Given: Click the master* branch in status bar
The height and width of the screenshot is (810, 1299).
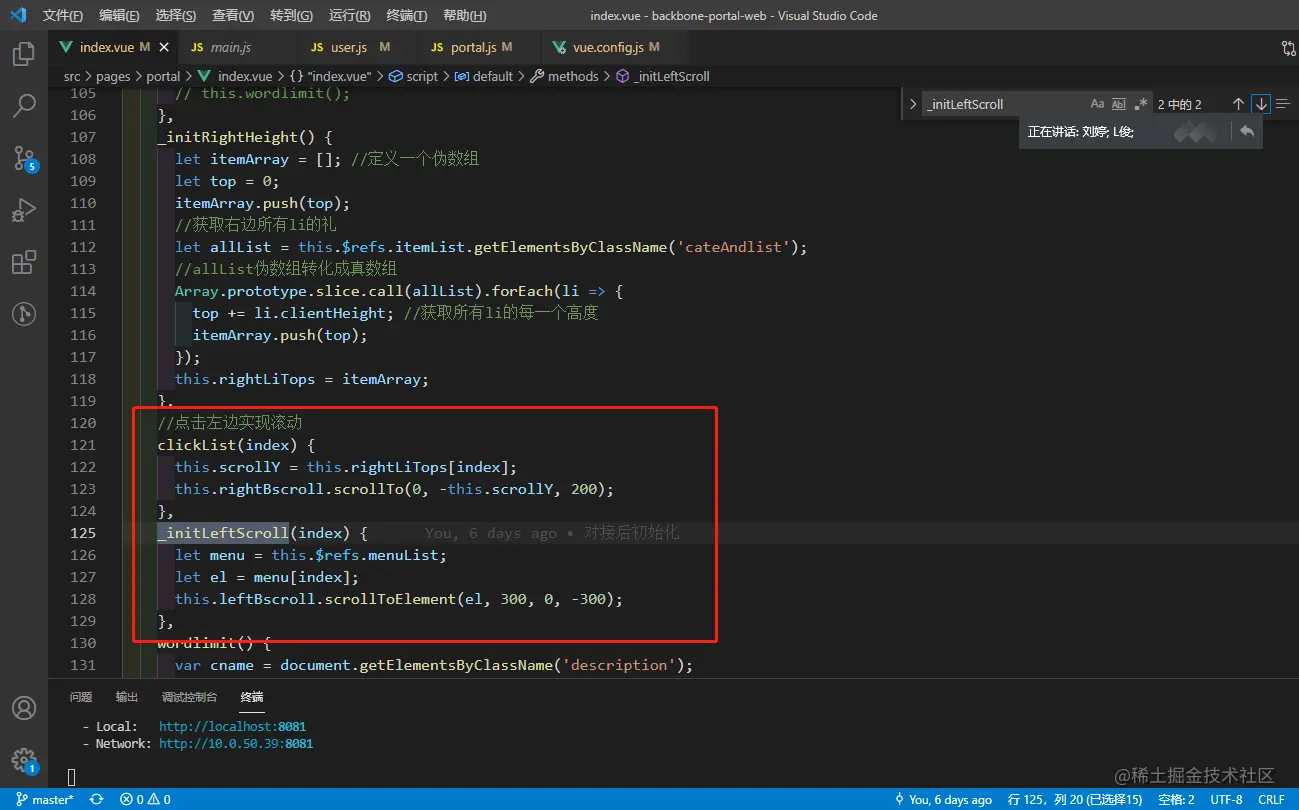Looking at the screenshot, I should click(x=45, y=799).
